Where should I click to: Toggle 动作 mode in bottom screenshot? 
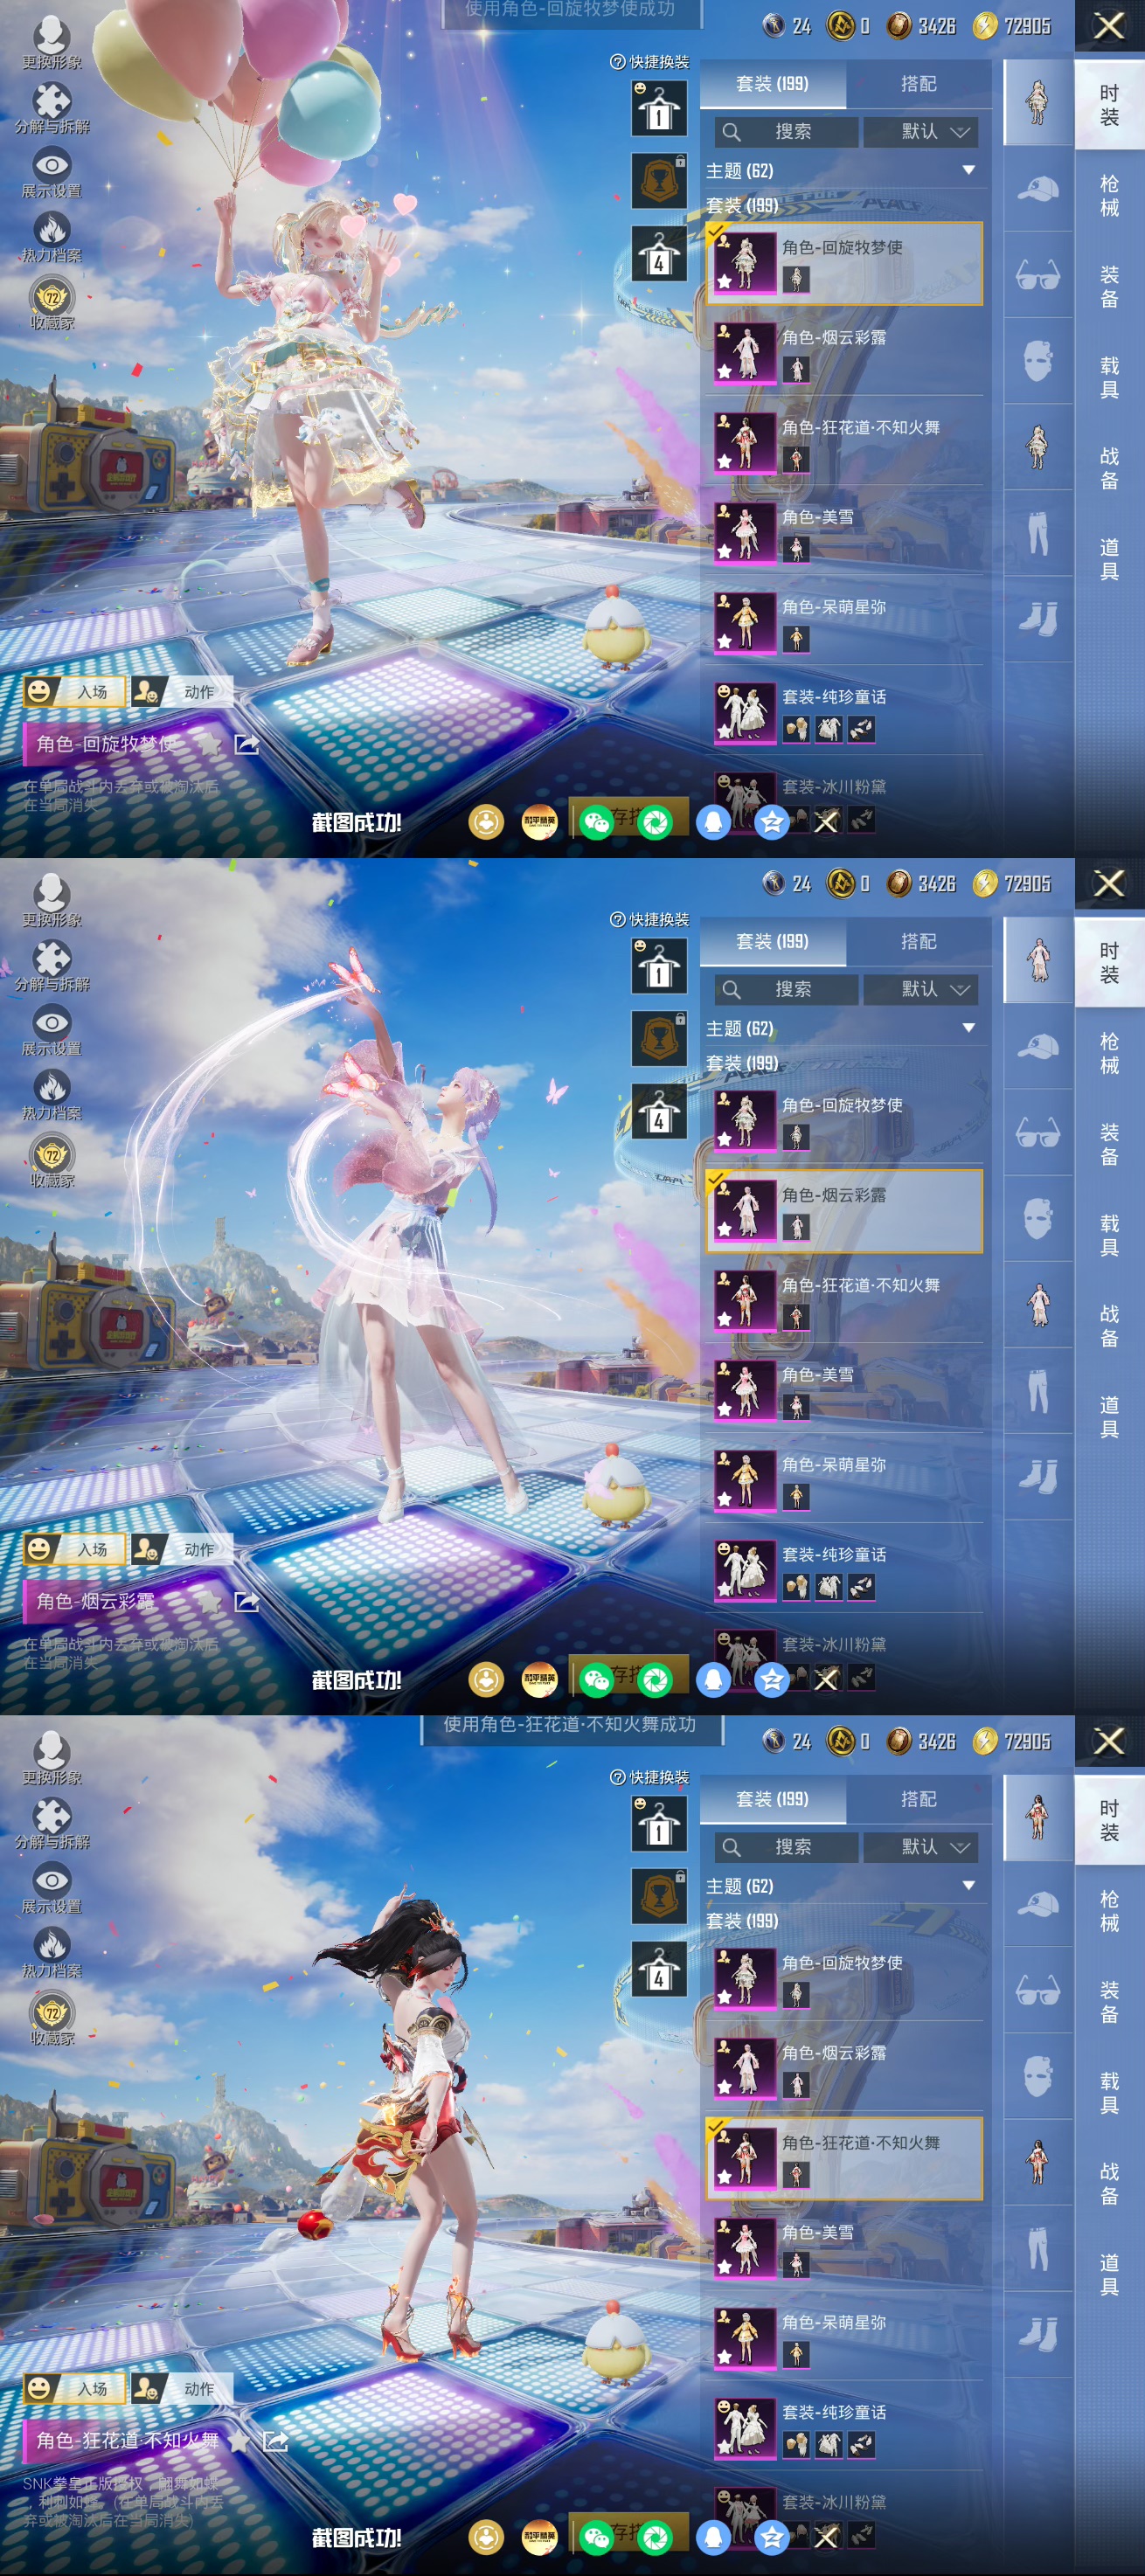coord(182,2389)
